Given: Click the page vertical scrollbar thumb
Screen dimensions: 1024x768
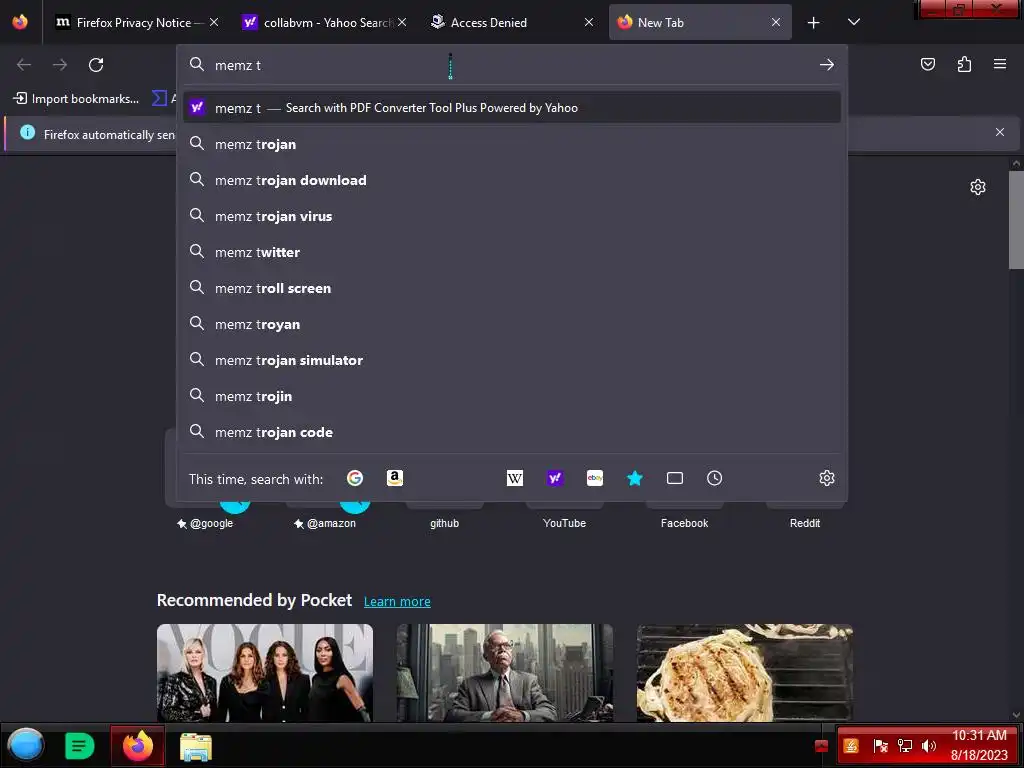Looking at the screenshot, I should [x=1016, y=220].
